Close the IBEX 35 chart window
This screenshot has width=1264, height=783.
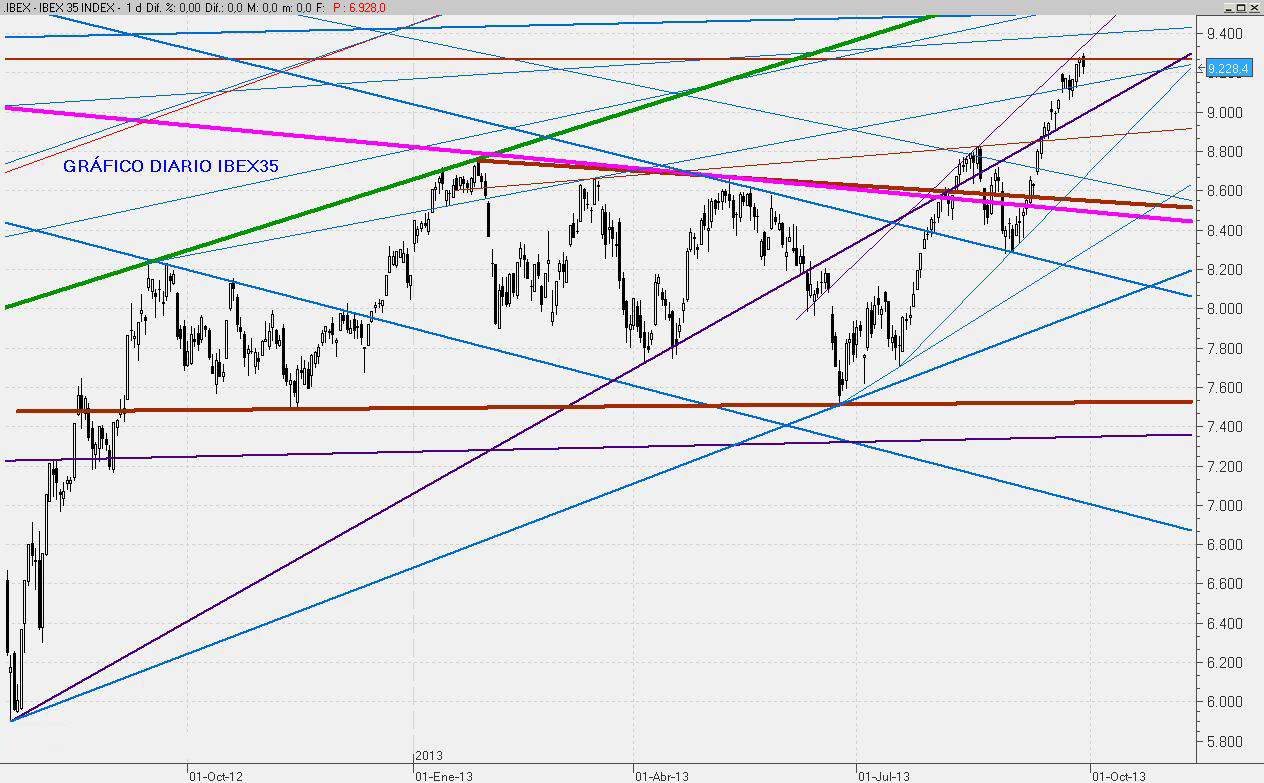[x=1255, y=7]
